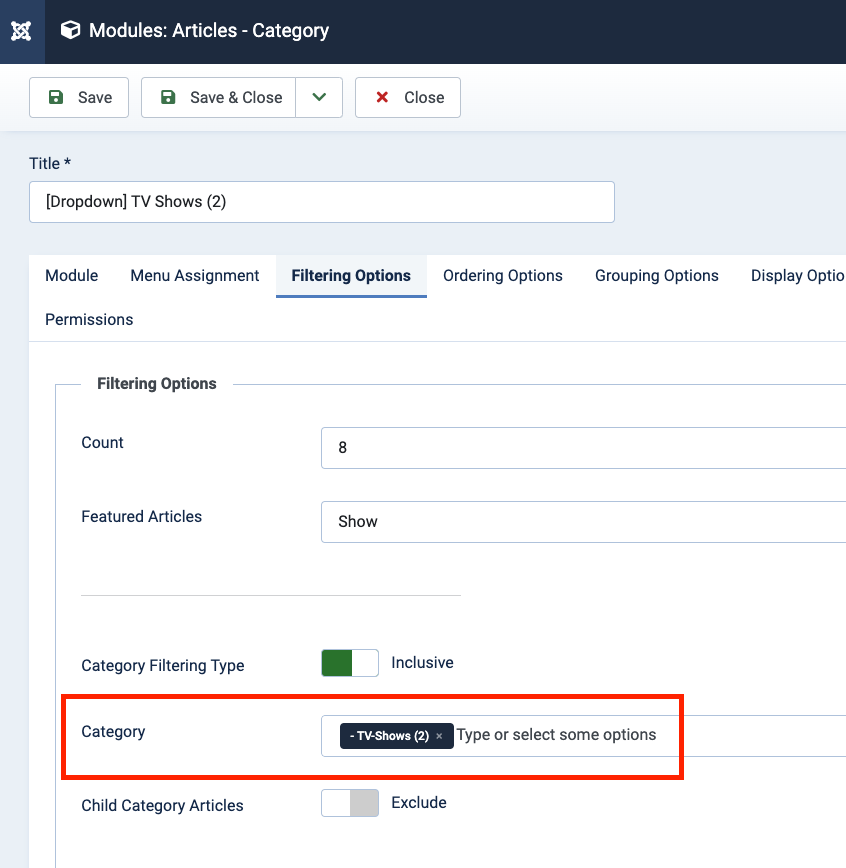Click the module cube icon in header

pos(70,31)
